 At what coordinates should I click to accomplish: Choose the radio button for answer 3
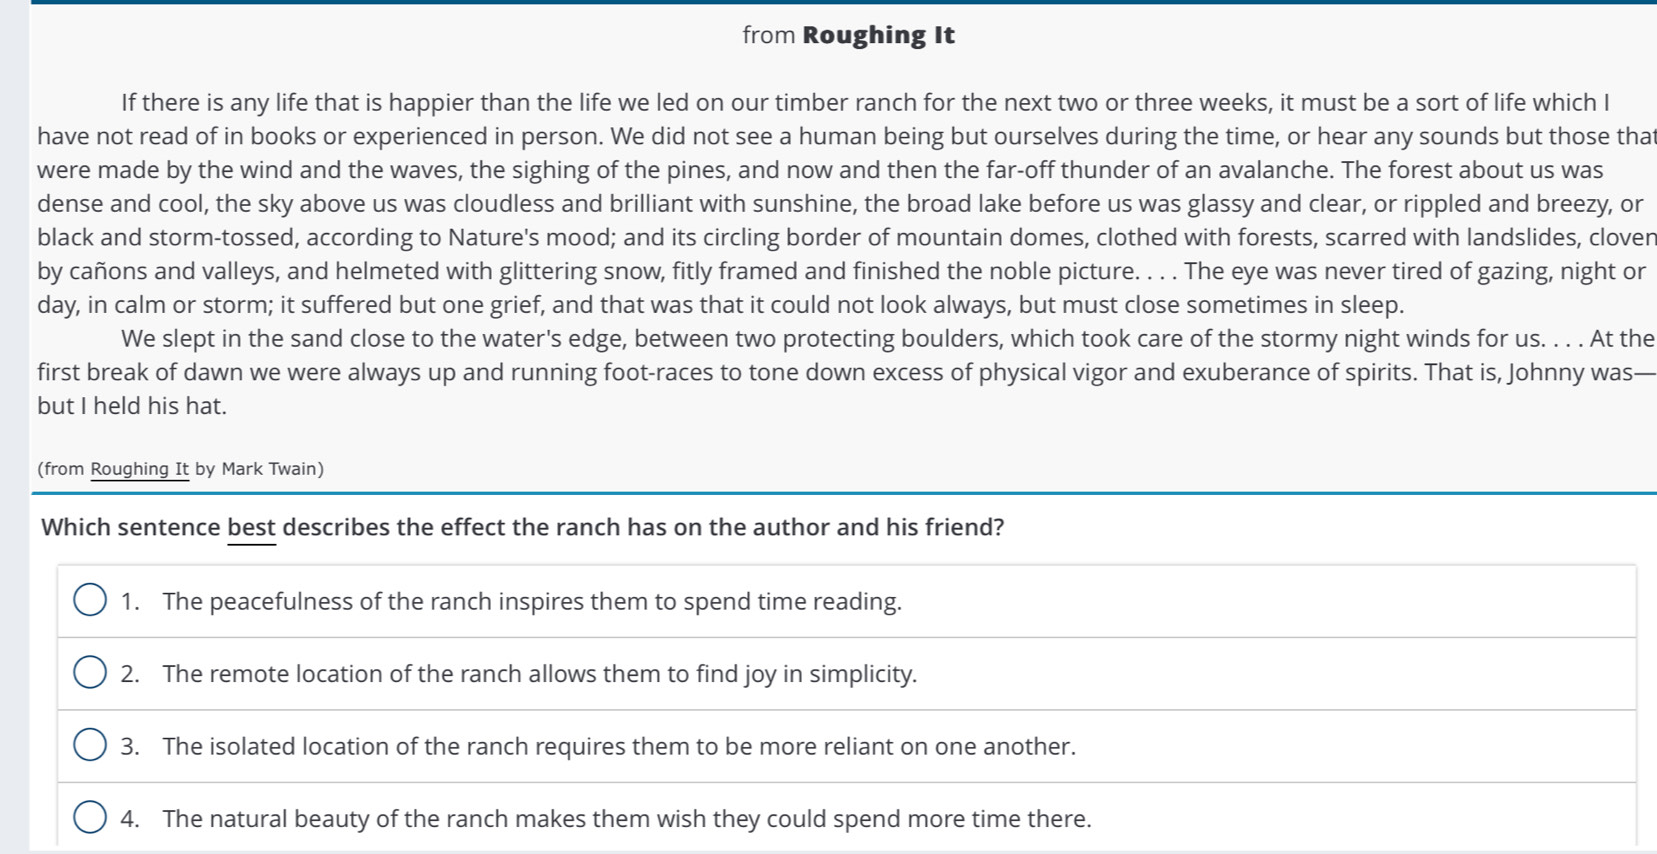90,746
